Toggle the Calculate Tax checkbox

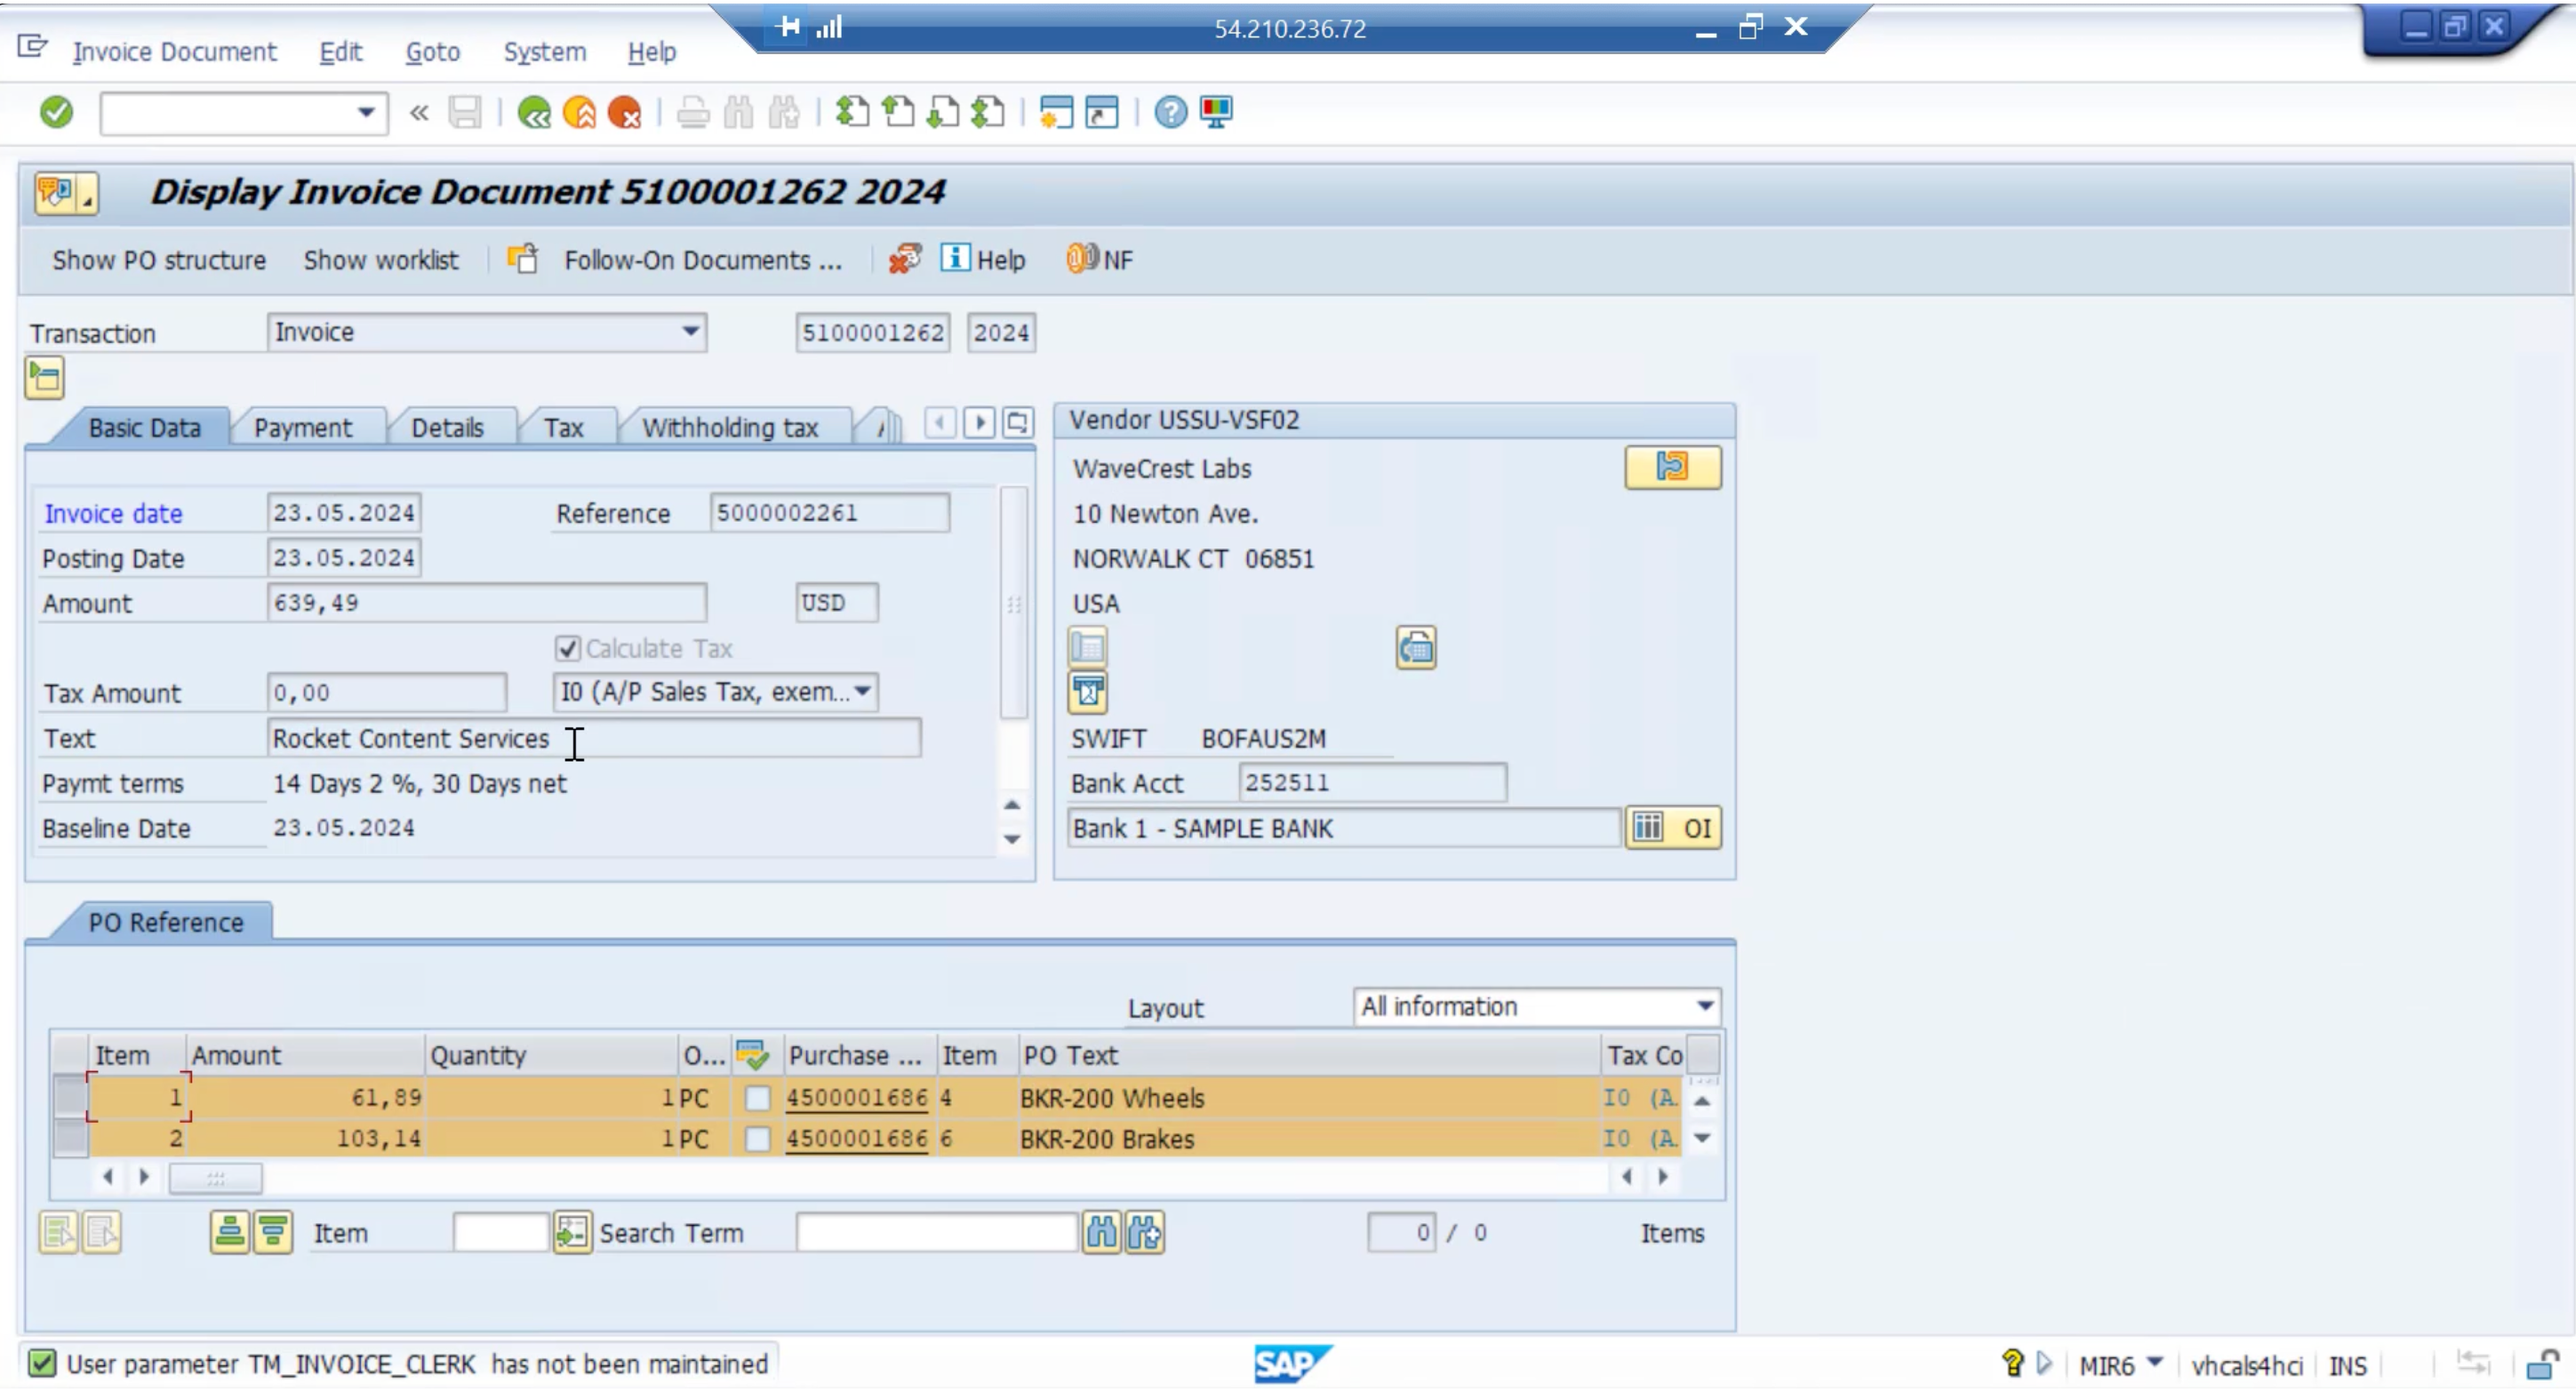[567, 648]
